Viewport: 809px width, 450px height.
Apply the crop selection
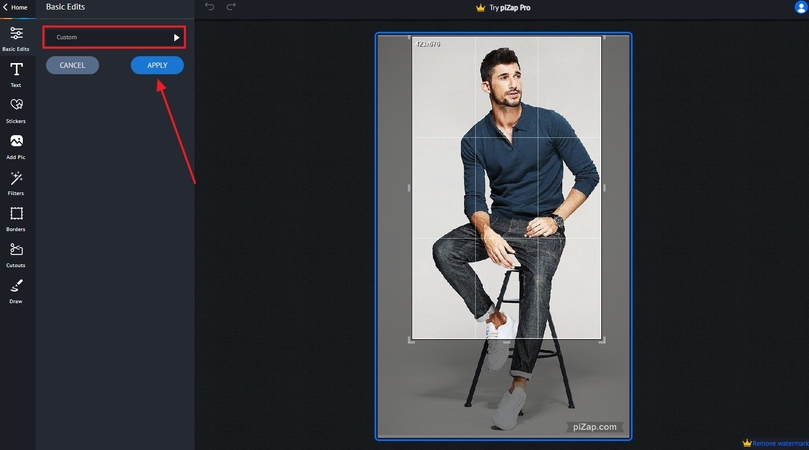157,65
